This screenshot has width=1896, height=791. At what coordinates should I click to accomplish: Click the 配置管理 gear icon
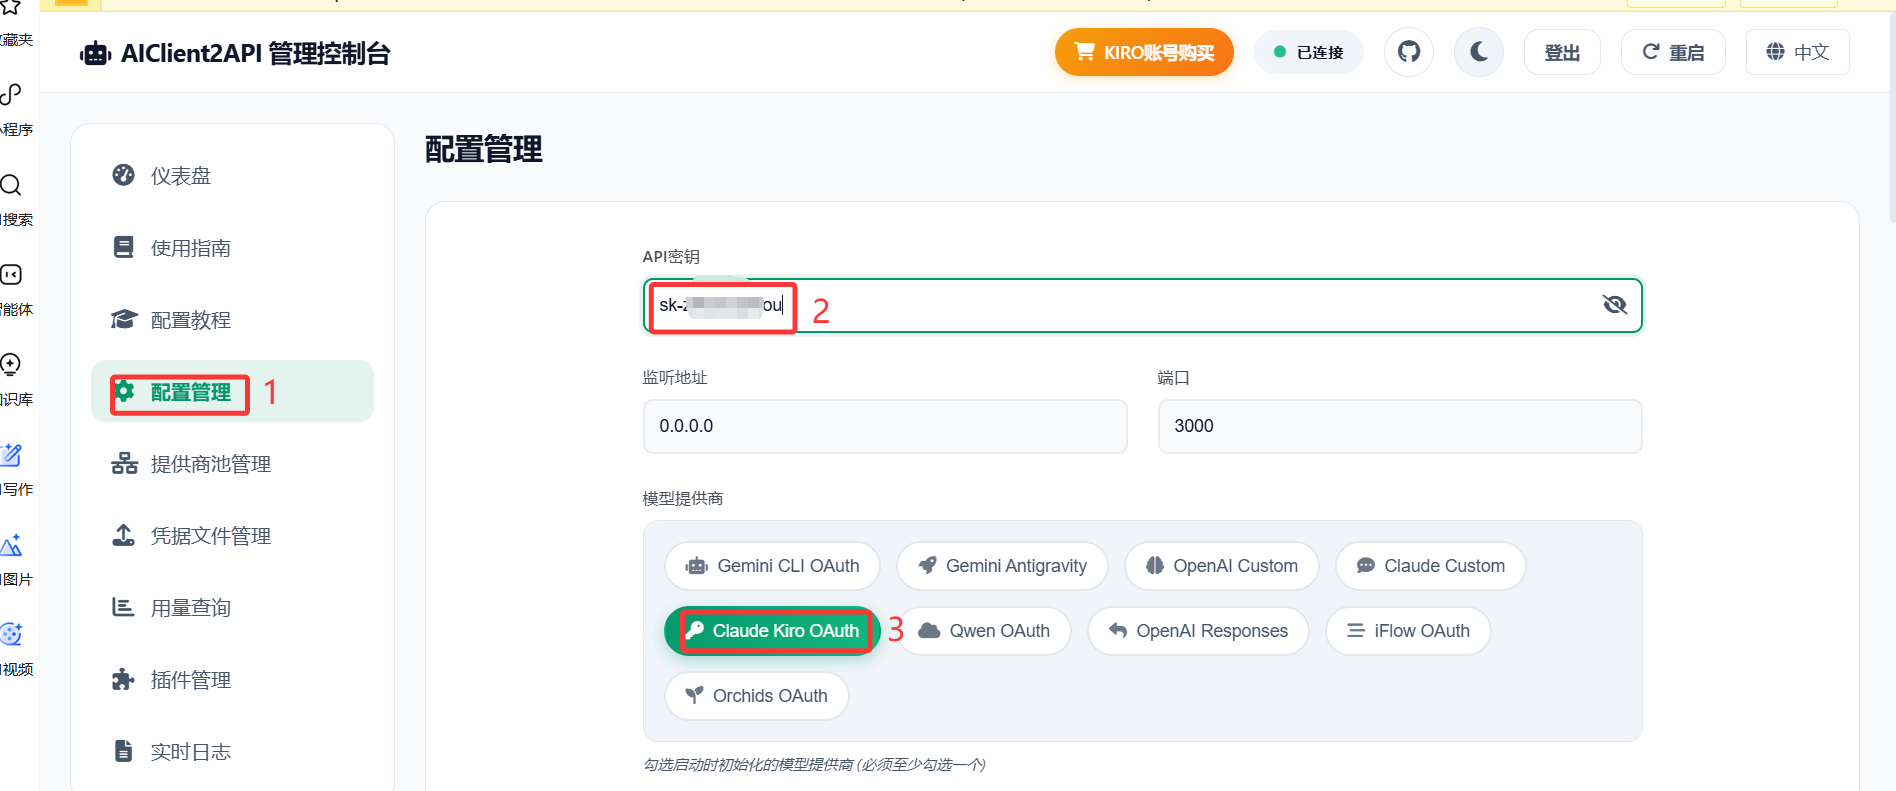(124, 390)
